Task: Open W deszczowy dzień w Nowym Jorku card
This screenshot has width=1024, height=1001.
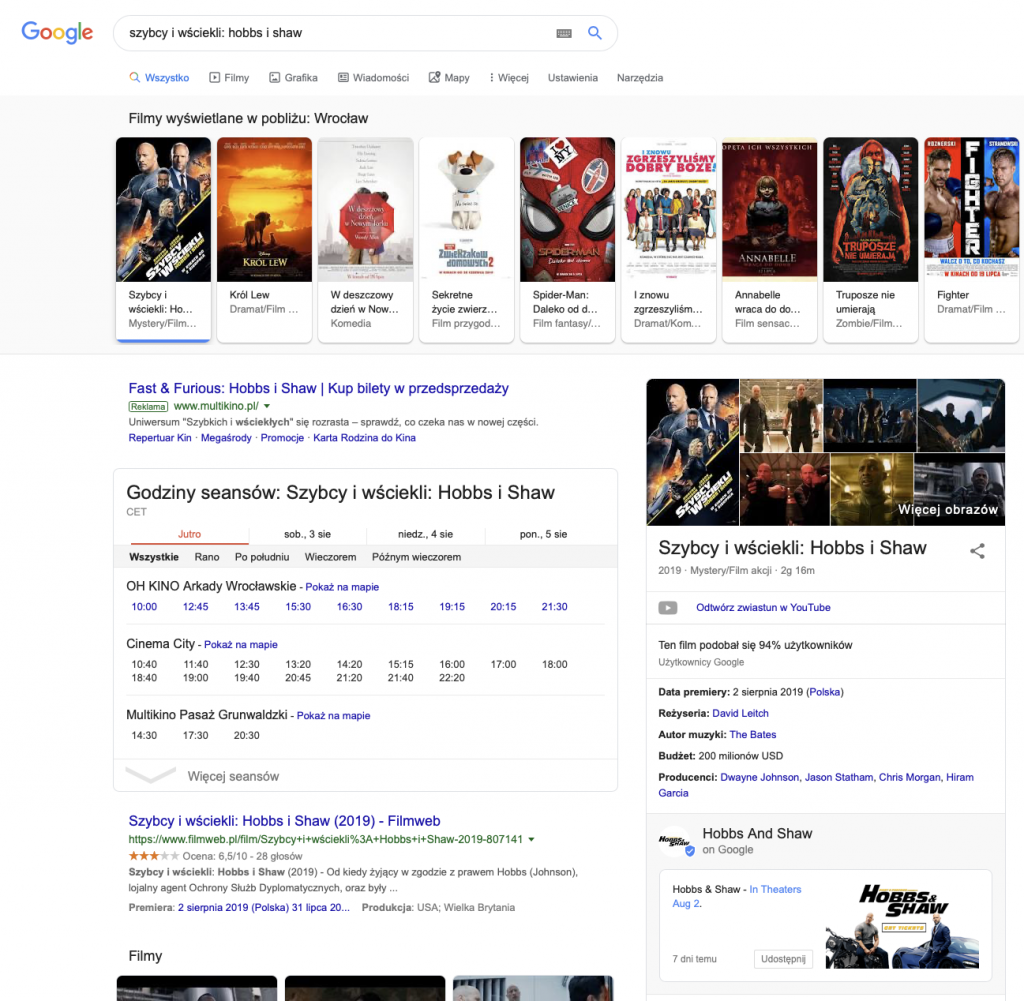Action: tap(366, 239)
